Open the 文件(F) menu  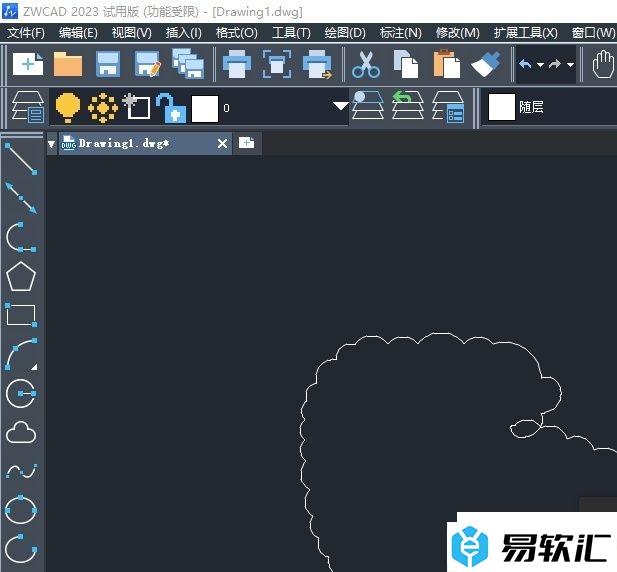[x=26, y=33]
